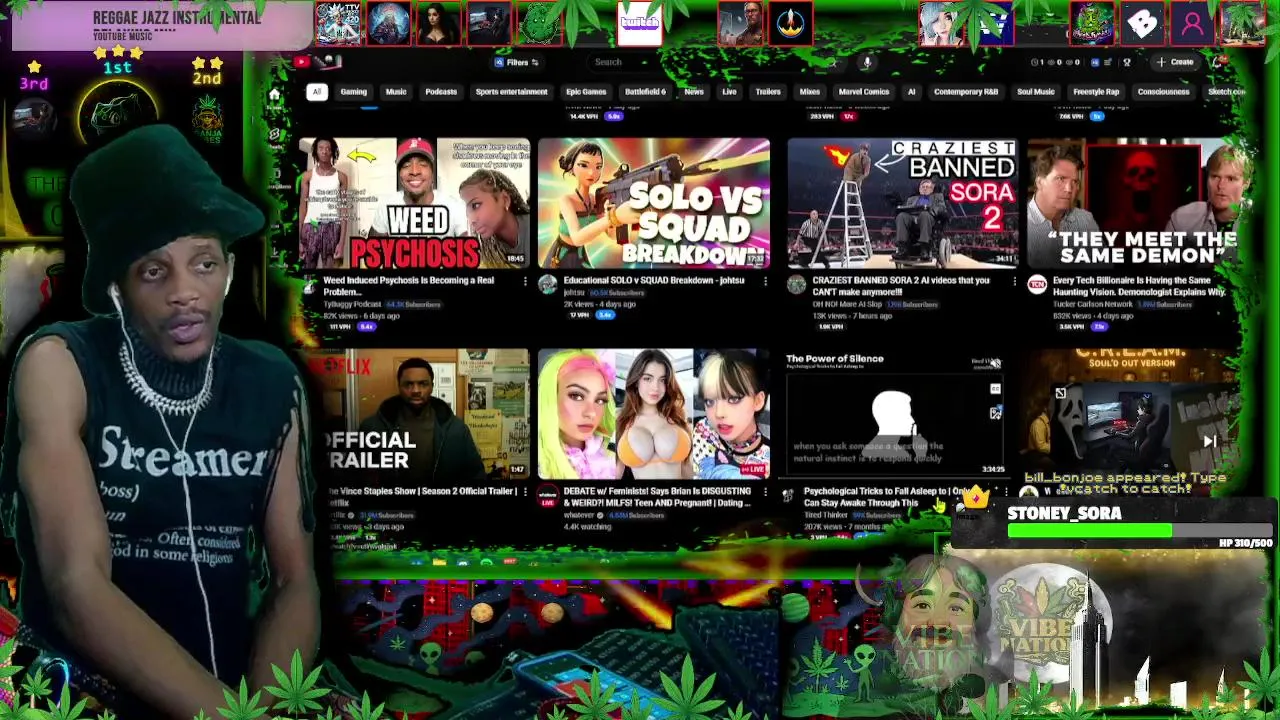Screen dimensions: 1280x720
Task: Click the whatever channel live avatar
Action: 547,496
